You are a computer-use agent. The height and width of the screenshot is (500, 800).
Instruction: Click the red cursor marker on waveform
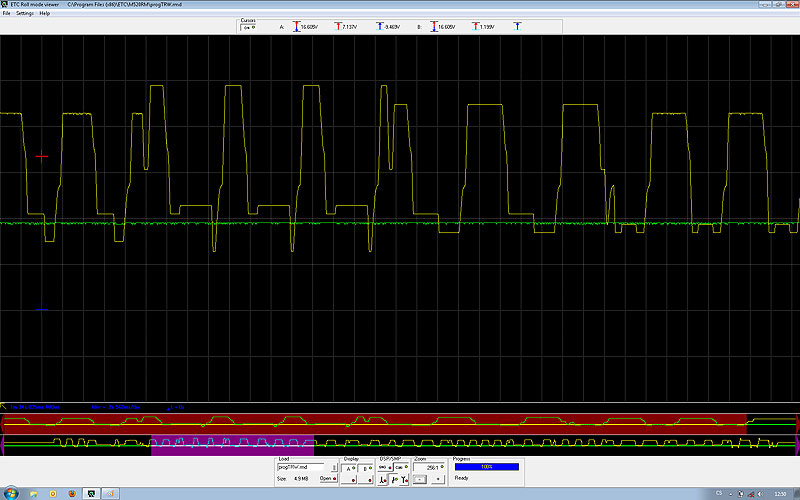[x=42, y=156]
